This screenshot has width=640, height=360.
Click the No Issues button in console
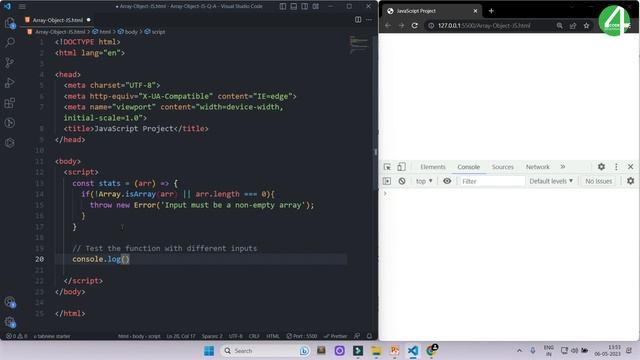pyautogui.click(x=599, y=181)
